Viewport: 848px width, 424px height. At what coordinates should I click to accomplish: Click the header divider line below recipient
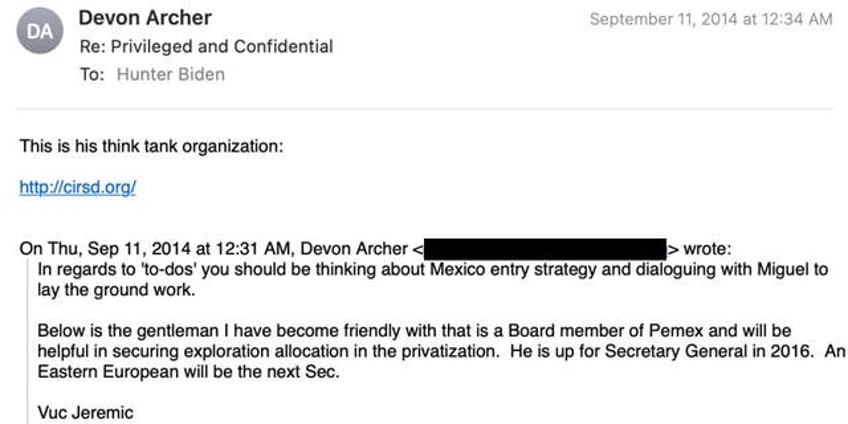point(425,109)
